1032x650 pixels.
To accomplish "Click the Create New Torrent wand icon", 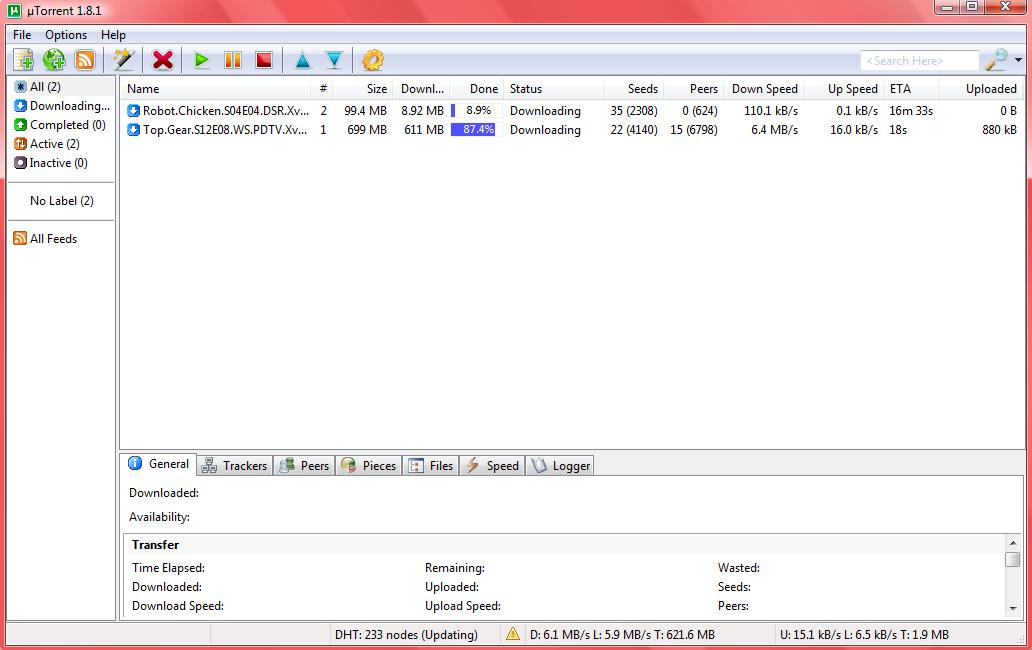I will tap(124, 61).
